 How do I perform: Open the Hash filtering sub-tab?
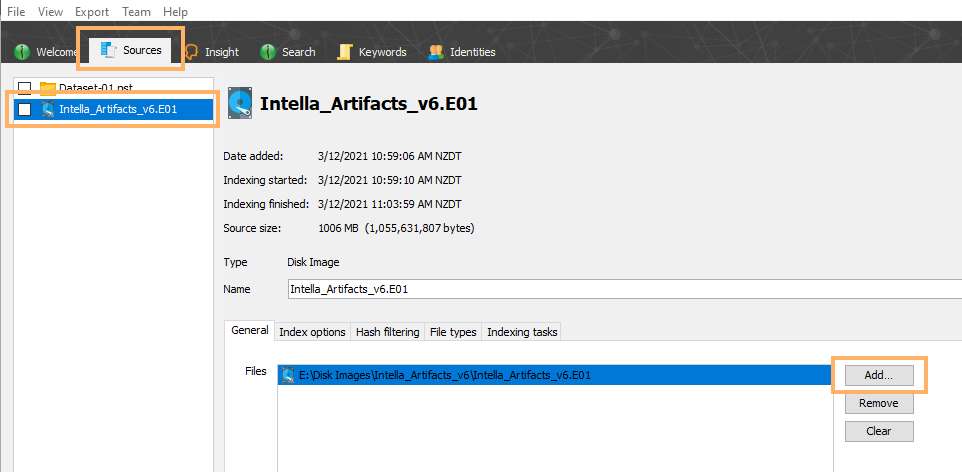point(387,331)
